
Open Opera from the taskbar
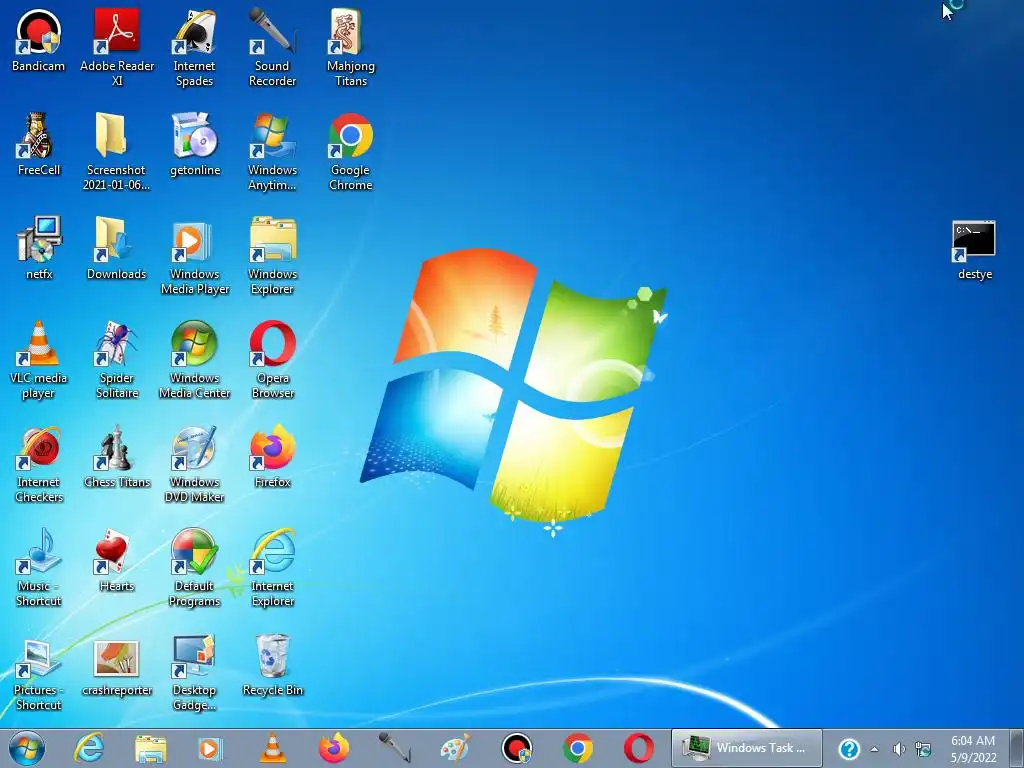click(639, 748)
